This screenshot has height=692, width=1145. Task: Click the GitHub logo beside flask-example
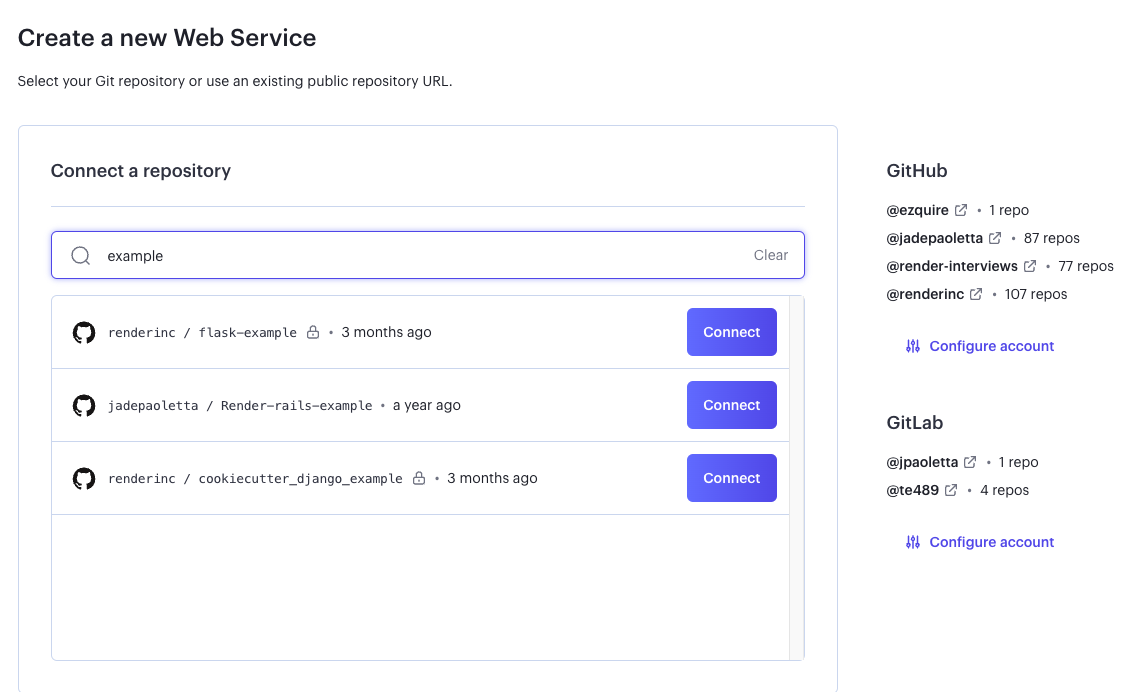pyautogui.click(x=84, y=332)
